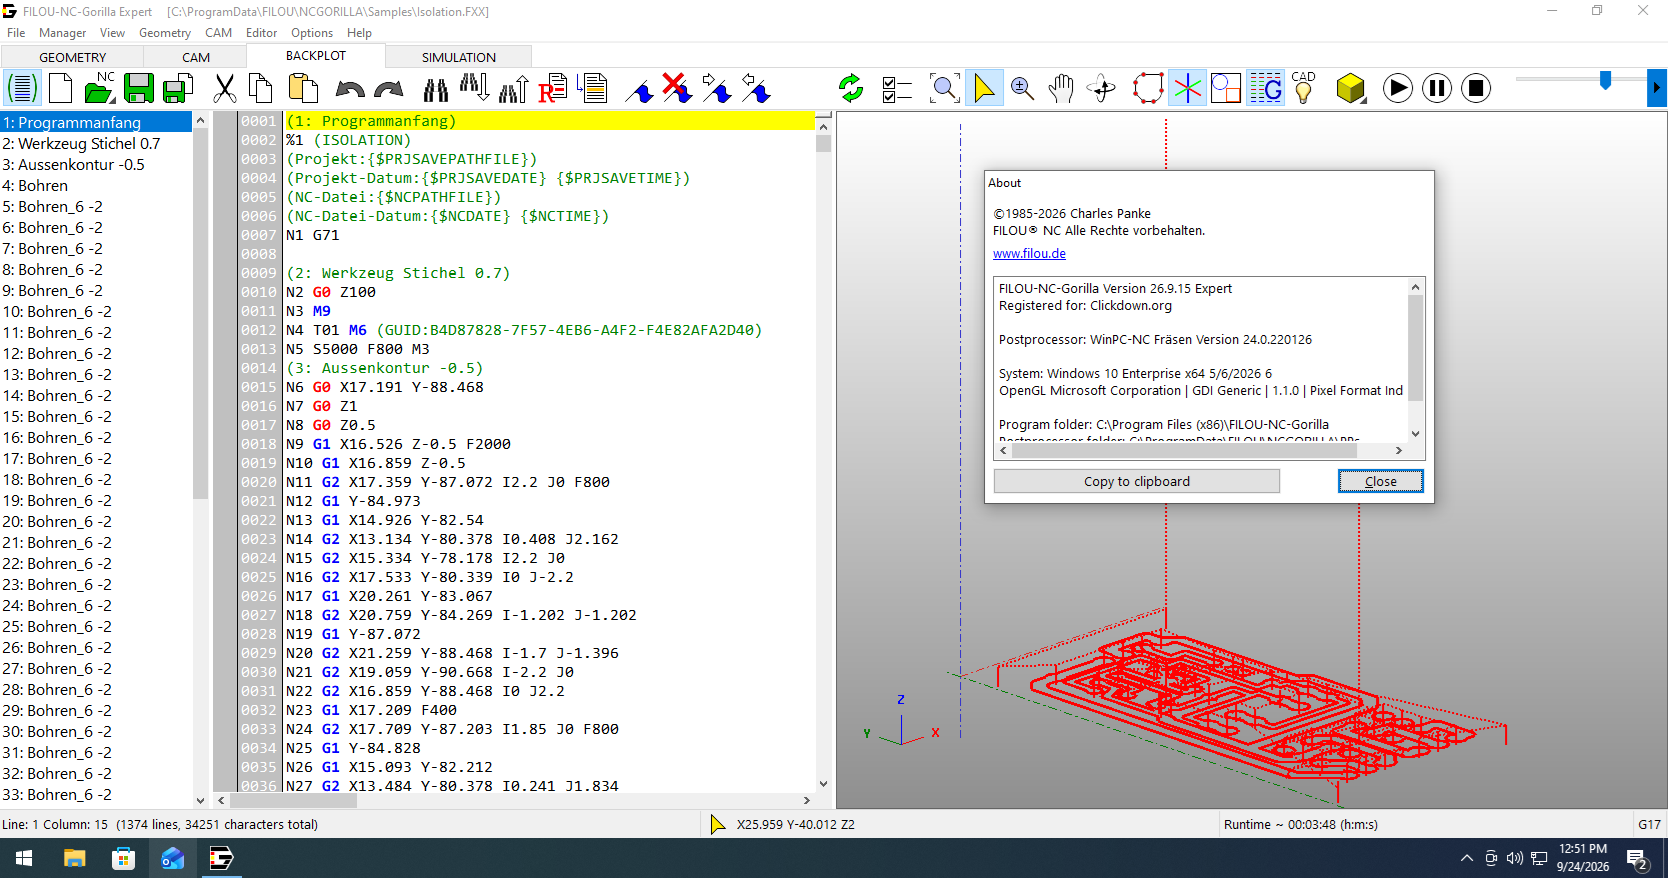Open the Options menu
The image size is (1668, 878).
[312, 33]
